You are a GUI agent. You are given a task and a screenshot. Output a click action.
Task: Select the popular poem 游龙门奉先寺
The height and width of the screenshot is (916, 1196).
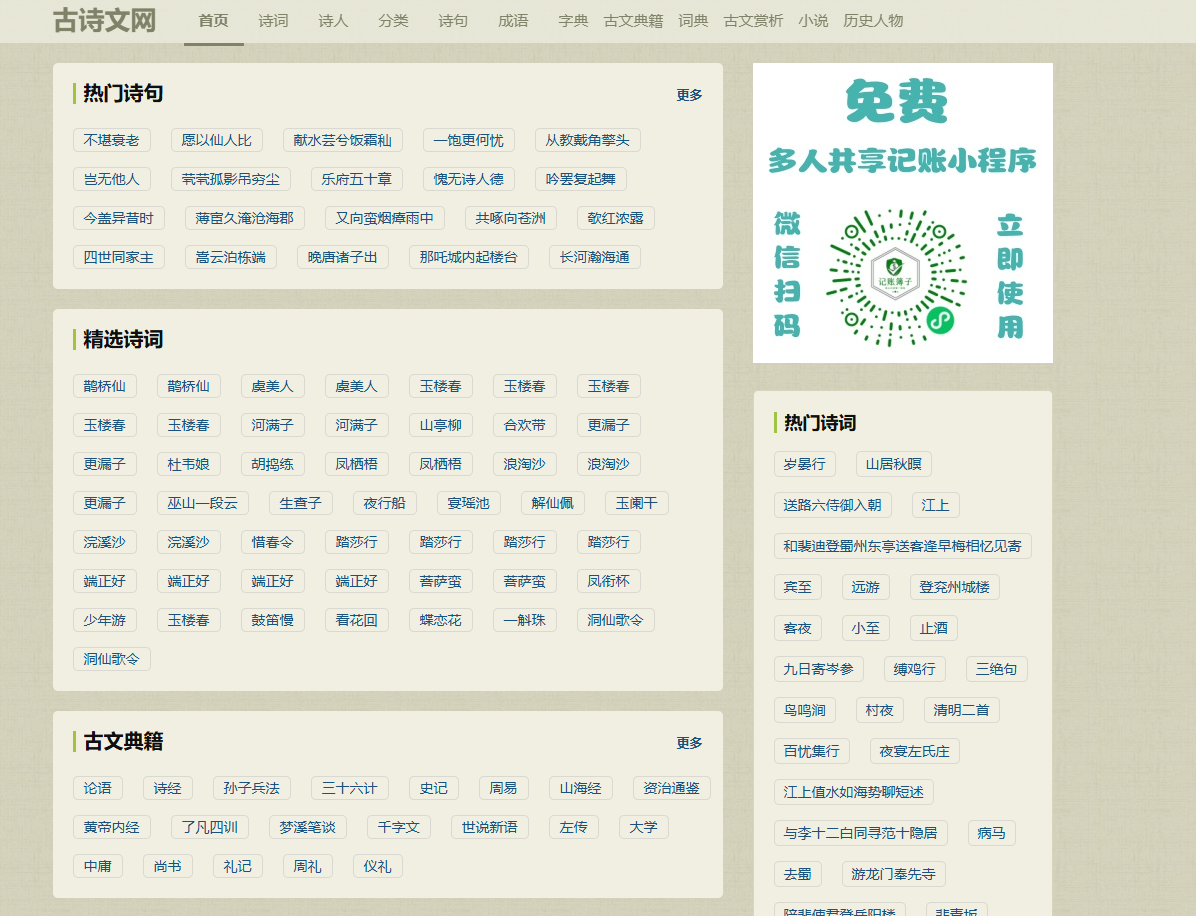click(893, 874)
